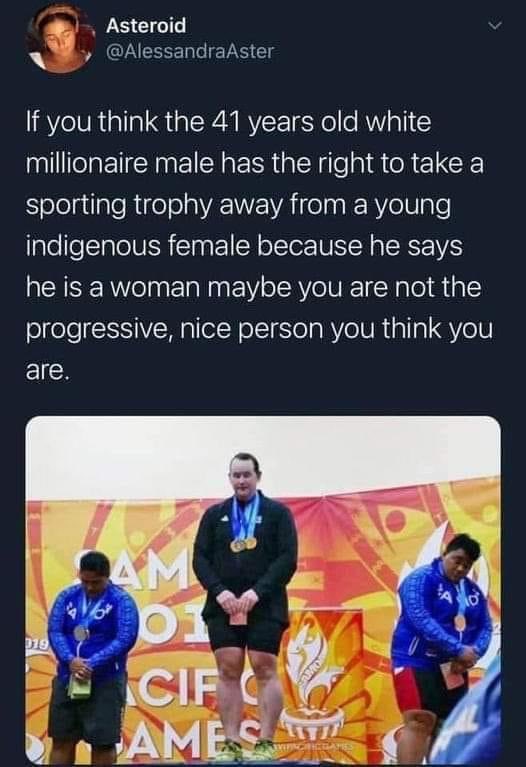This screenshot has width=526, height=767.
Task: Open the attached podium photo
Action: pyautogui.click(x=263, y=589)
